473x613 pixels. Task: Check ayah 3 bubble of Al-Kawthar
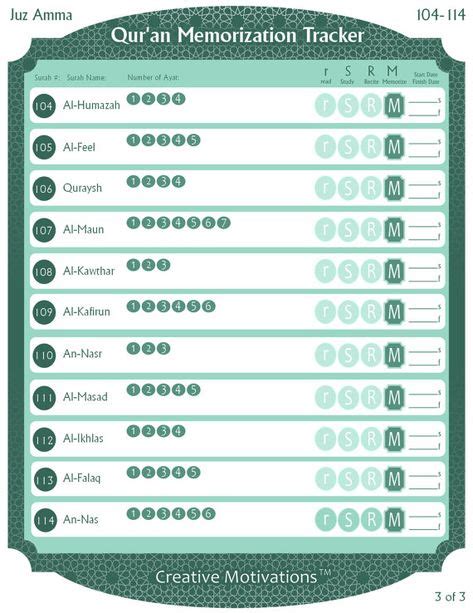(163, 265)
